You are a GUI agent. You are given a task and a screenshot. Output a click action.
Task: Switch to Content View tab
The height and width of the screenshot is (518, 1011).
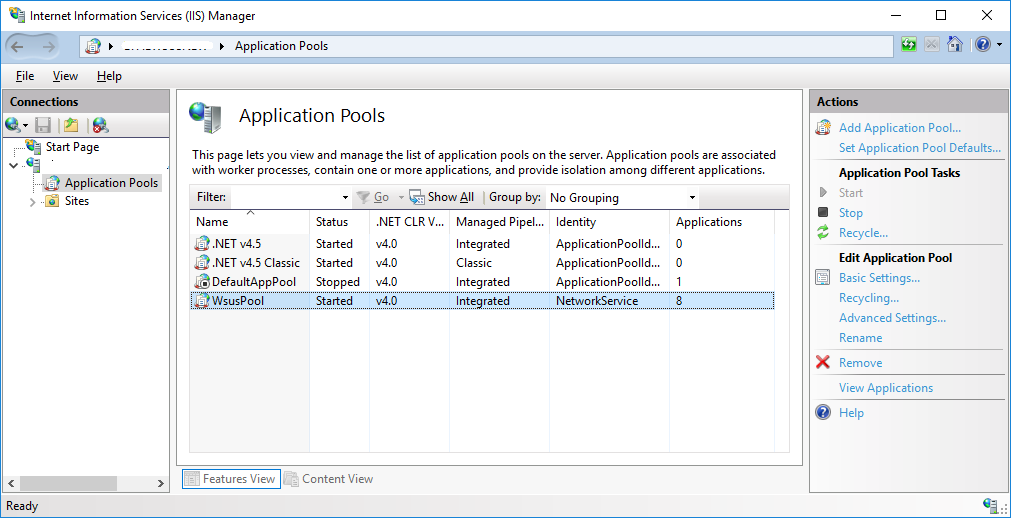(329, 479)
